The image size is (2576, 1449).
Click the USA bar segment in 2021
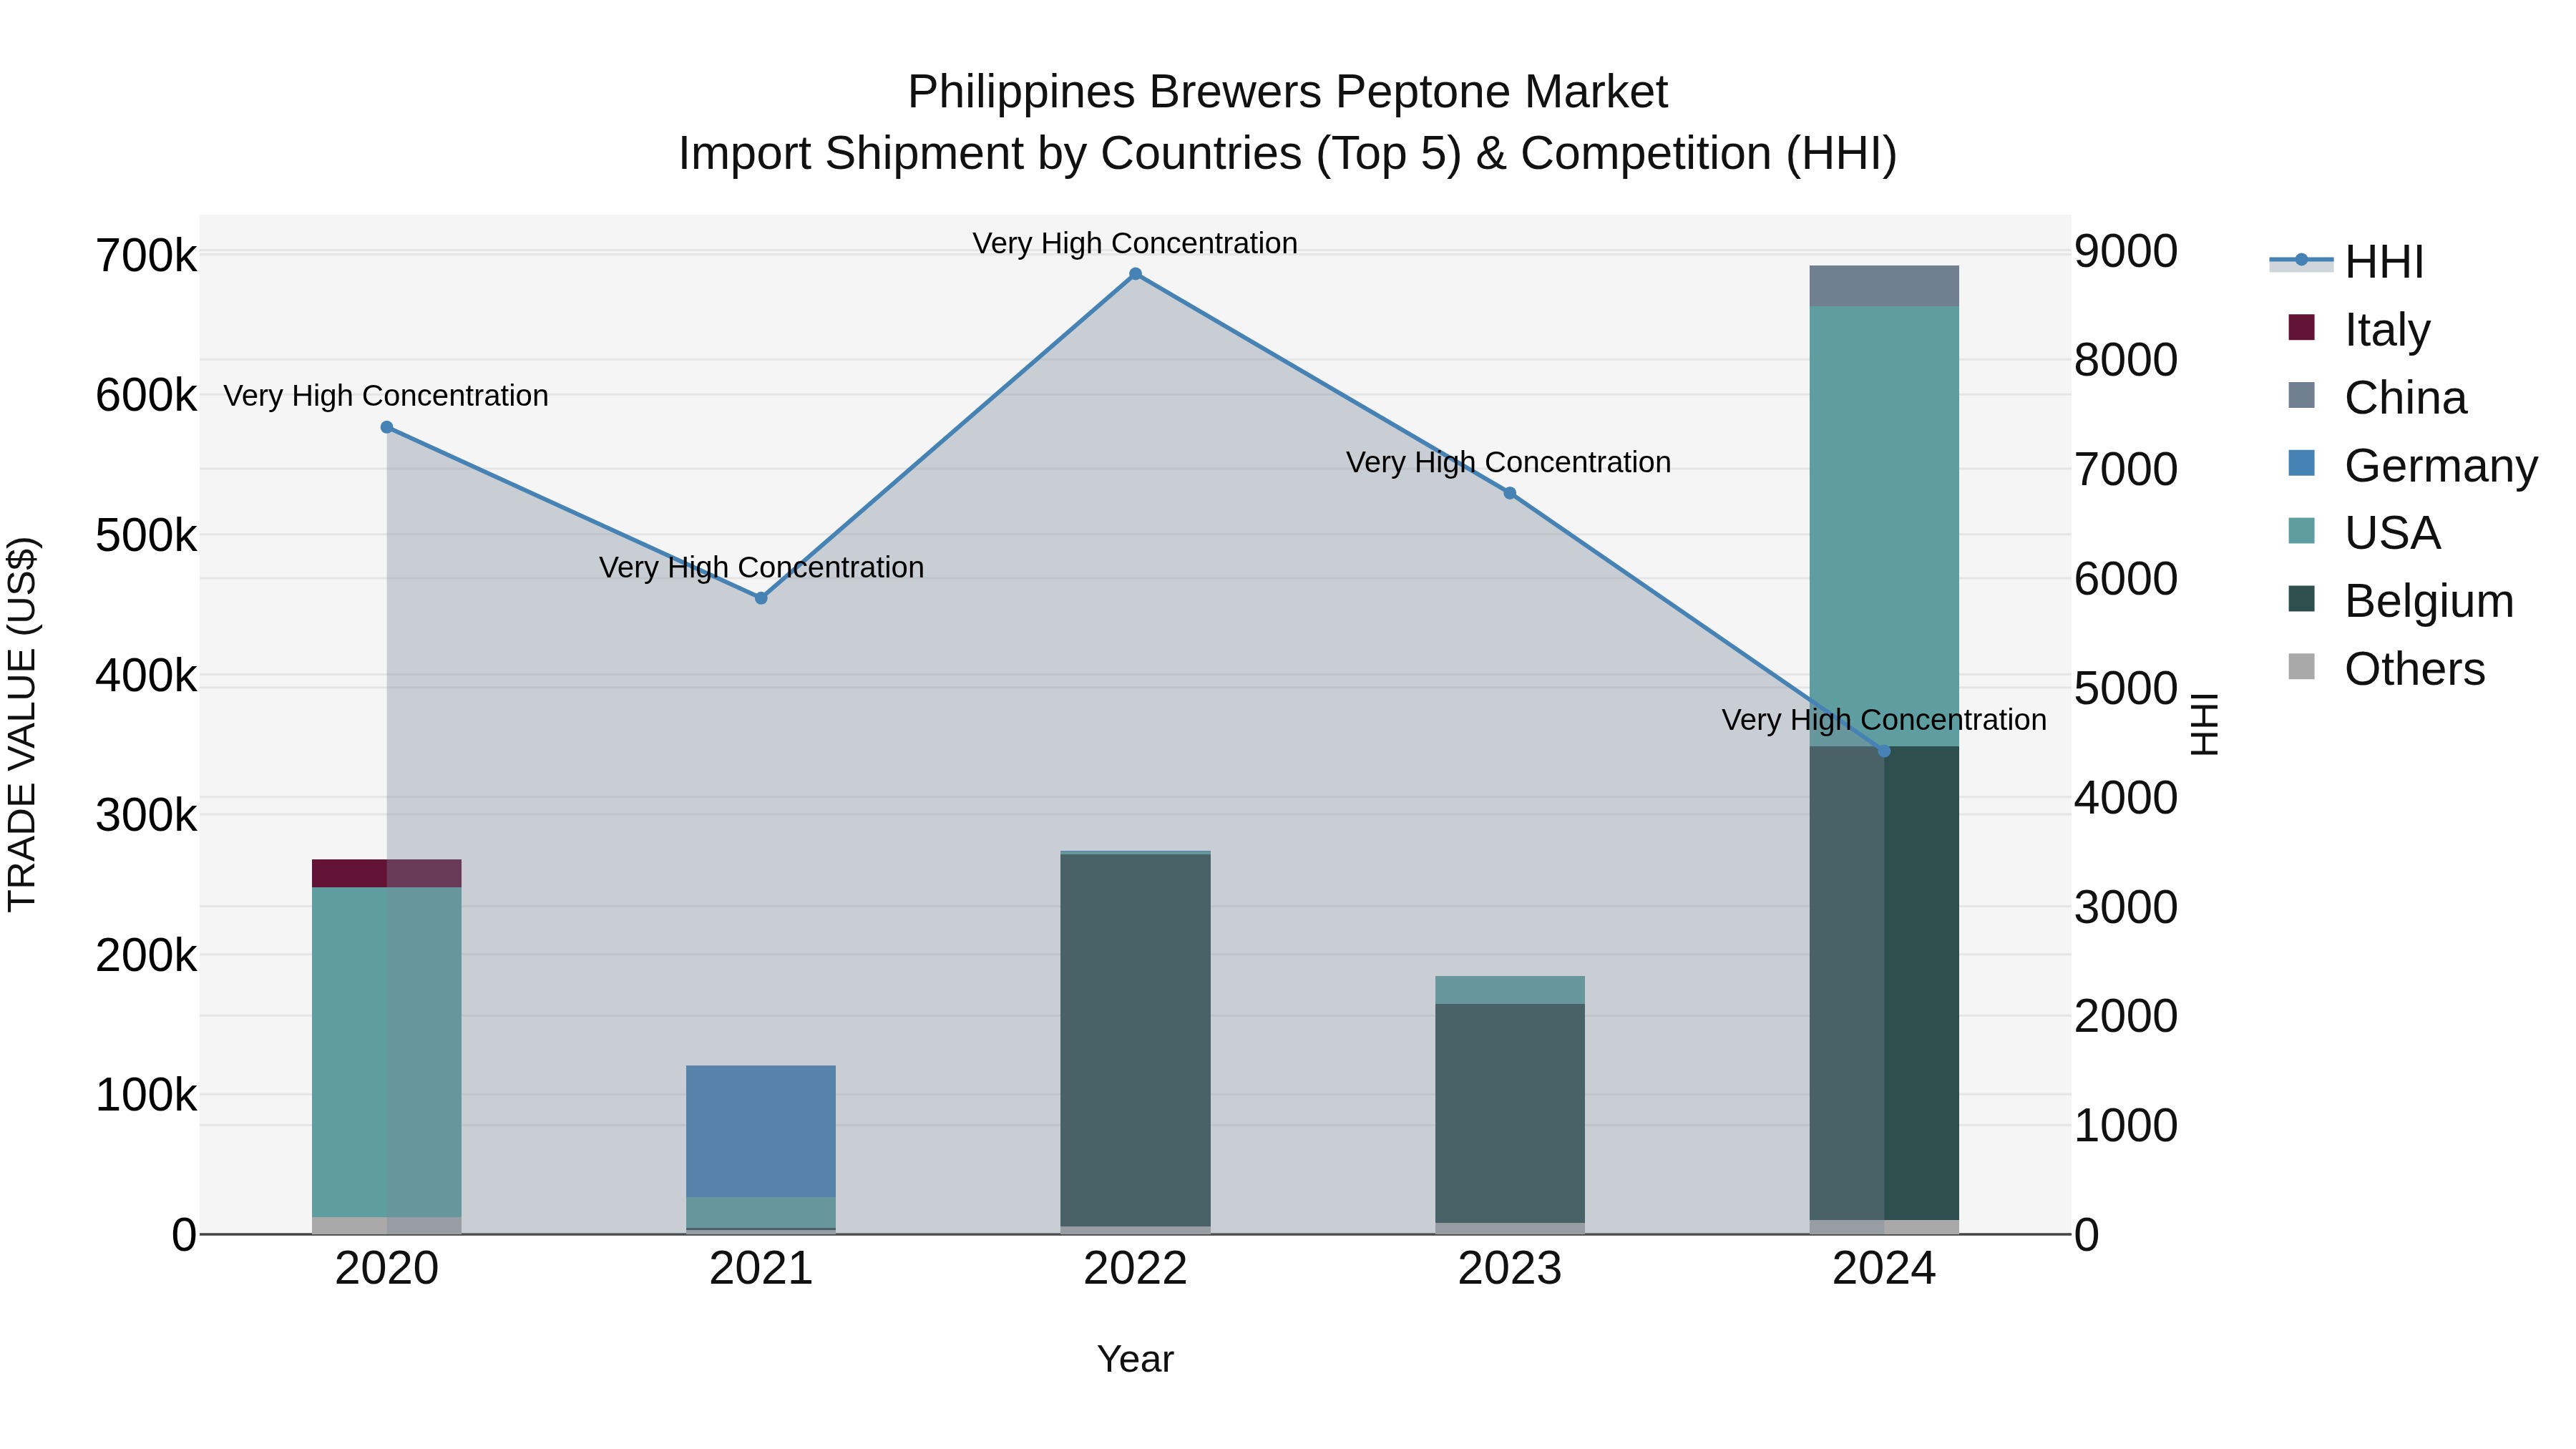click(761, 1212)
